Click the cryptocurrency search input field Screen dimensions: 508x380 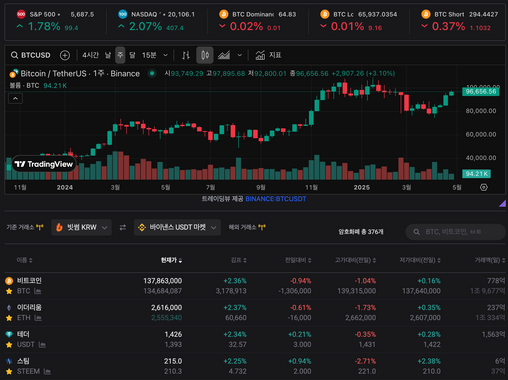pos(456,232)
